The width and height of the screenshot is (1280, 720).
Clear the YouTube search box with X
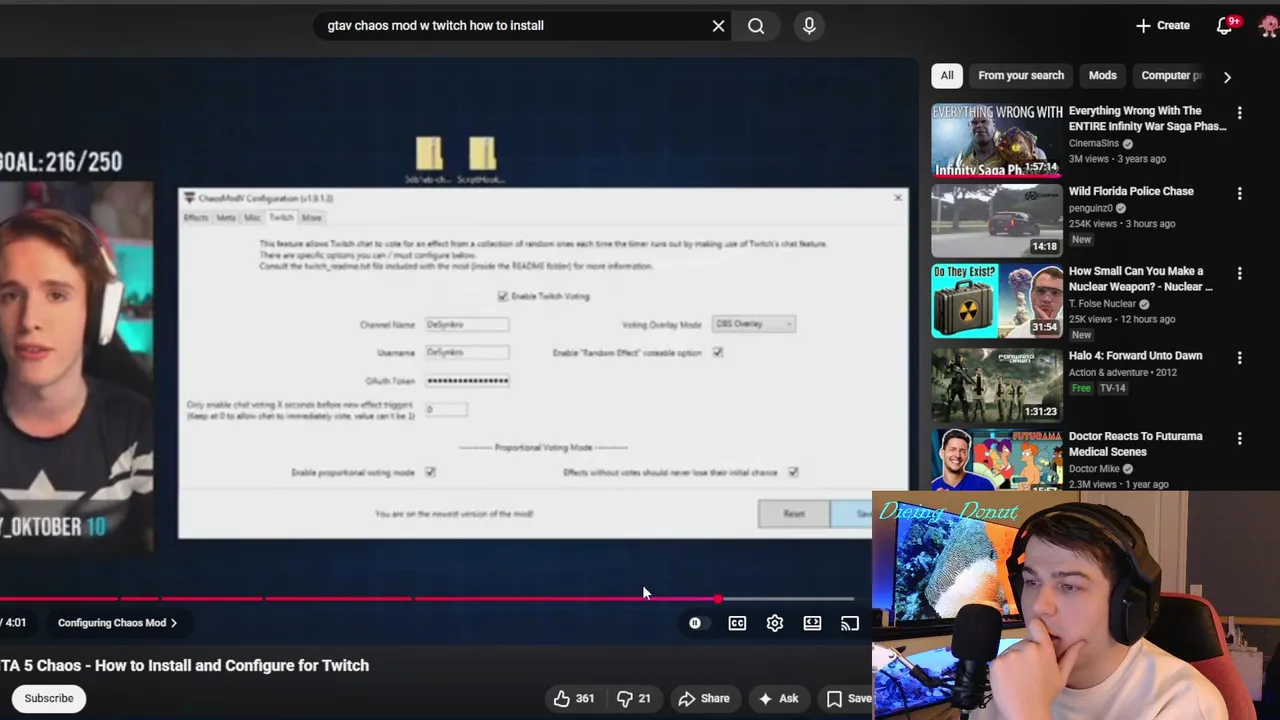pyautogui.click(x=718, y=26)
